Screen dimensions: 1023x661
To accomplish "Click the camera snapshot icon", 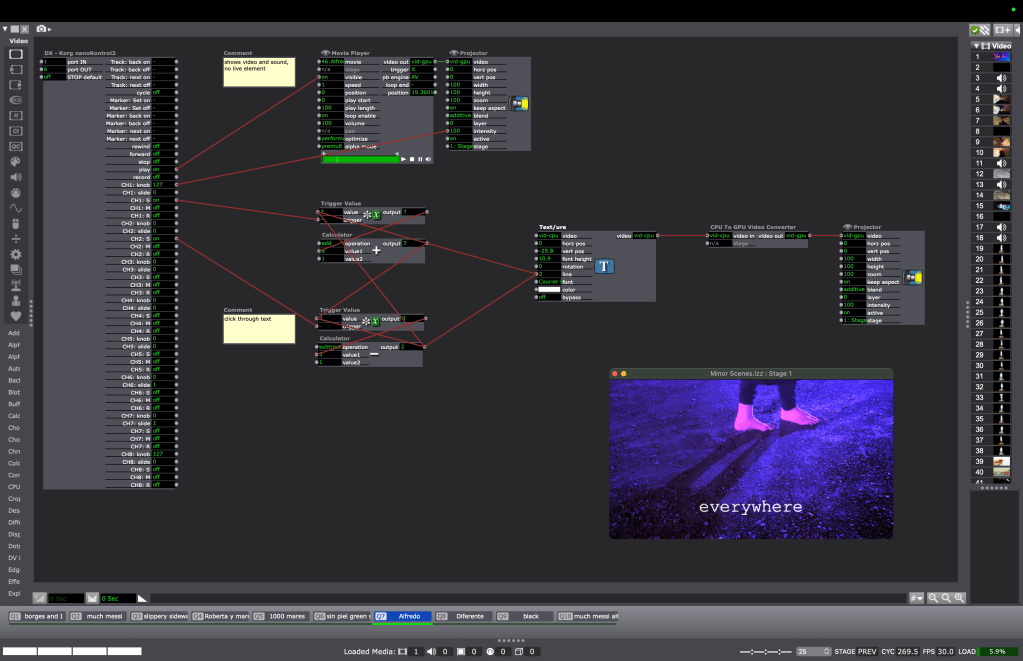I will tap(41, 30).
